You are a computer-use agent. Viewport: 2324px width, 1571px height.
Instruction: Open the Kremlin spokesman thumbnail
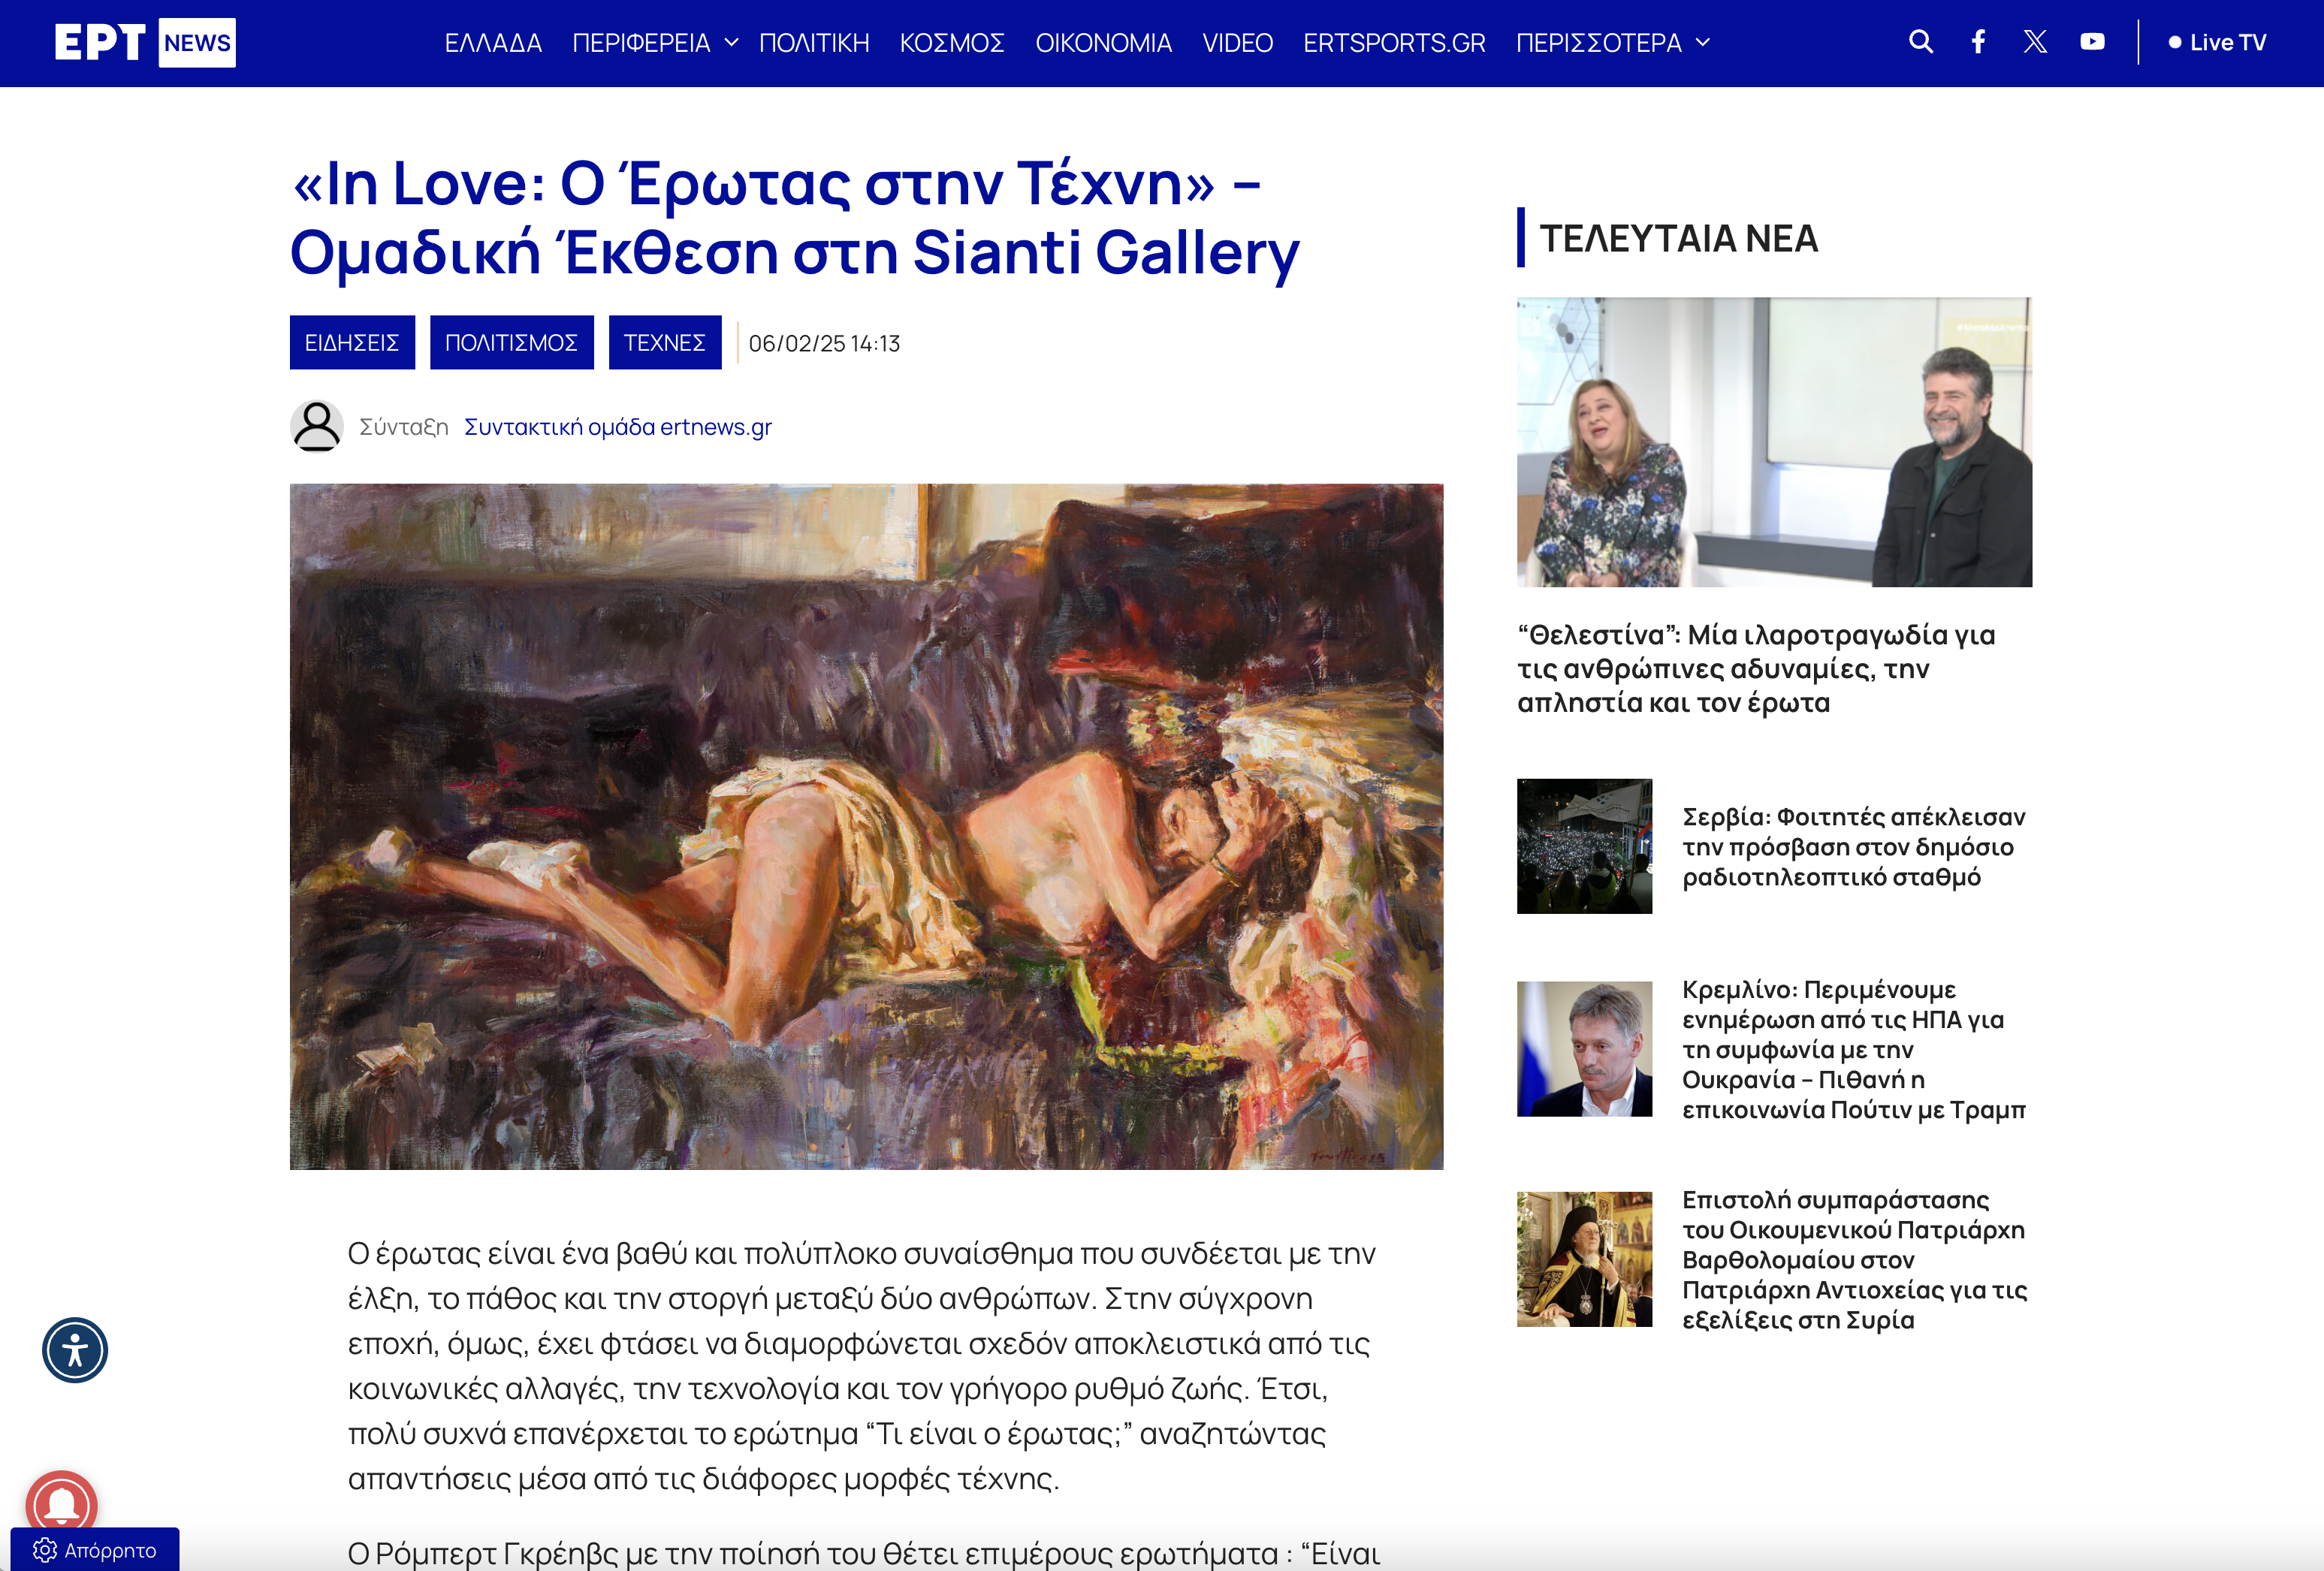coord(1584,1049)
